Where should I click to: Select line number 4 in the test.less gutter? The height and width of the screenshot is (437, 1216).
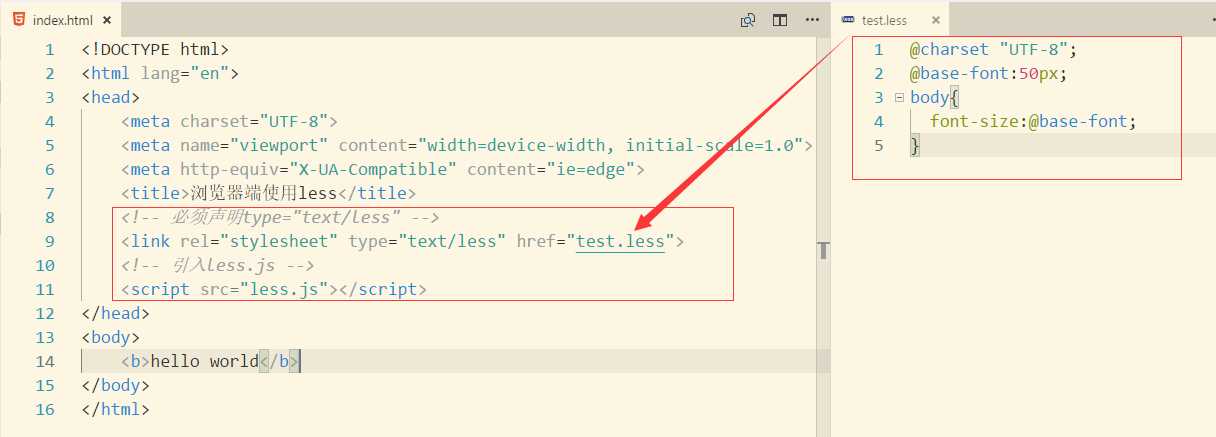[879, 121]
